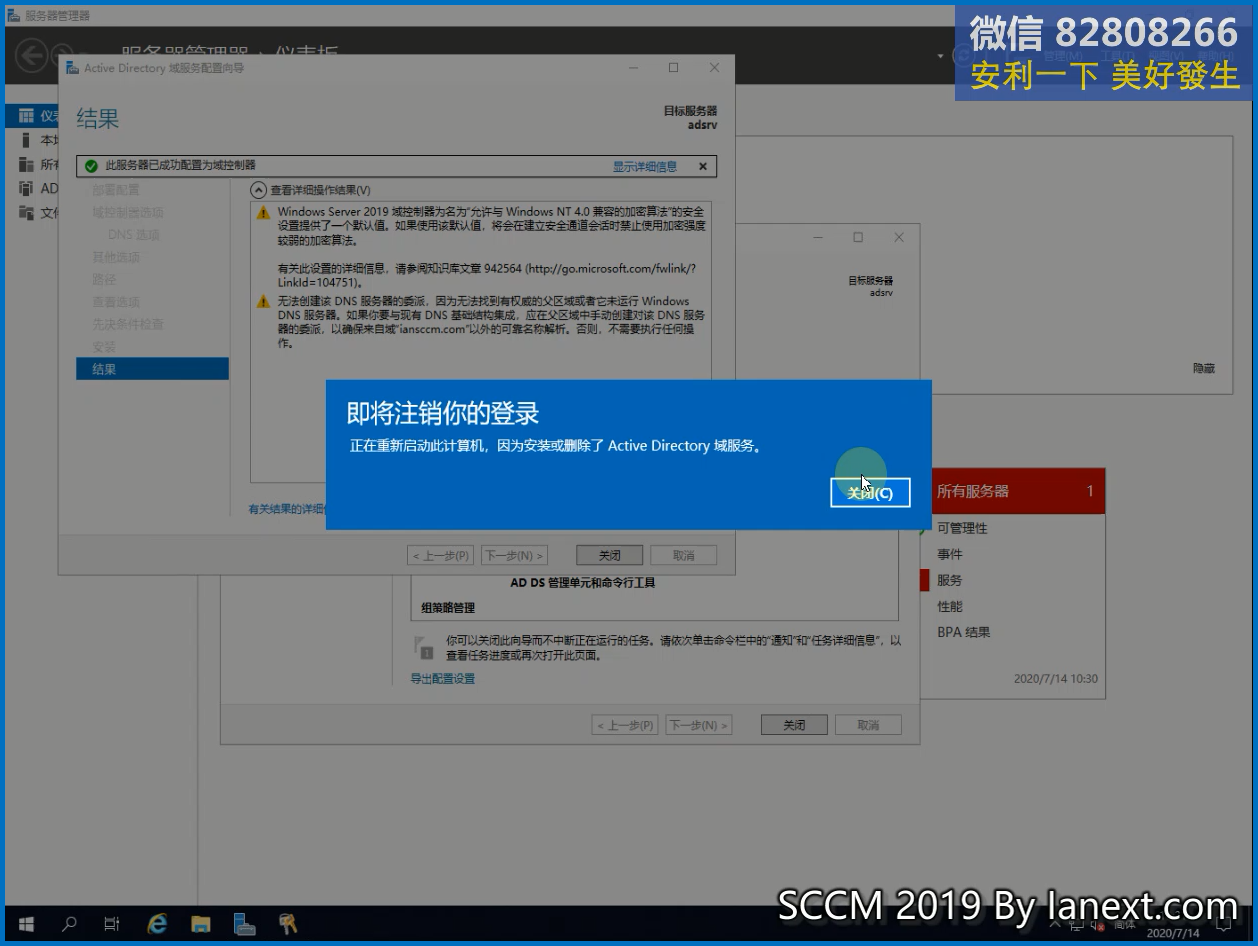Click the keys icon on taskbar

click(288, 924)
